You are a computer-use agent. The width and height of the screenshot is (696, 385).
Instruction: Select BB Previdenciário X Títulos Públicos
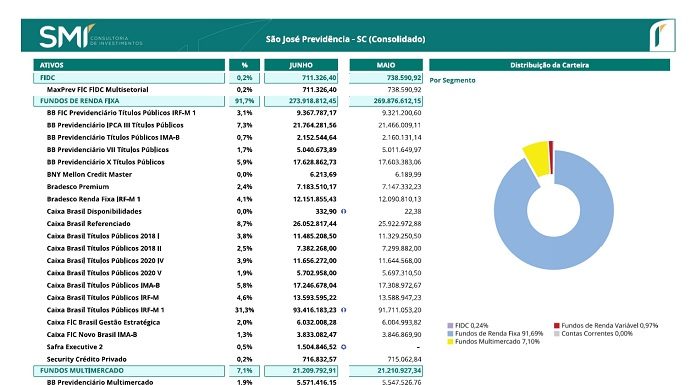pos(106,162)
